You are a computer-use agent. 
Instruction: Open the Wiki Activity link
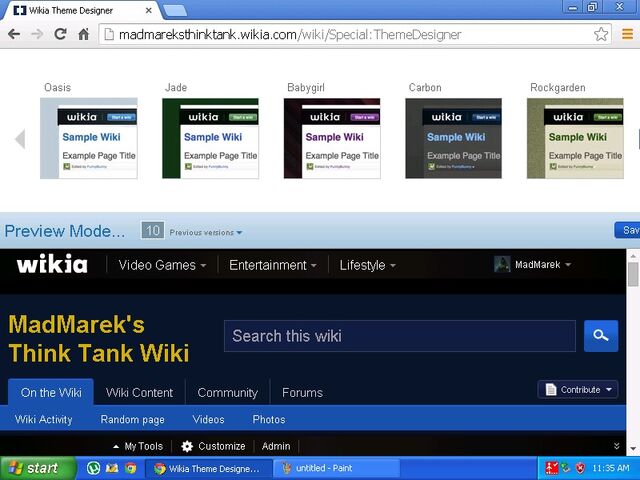[x=43, y=419]
